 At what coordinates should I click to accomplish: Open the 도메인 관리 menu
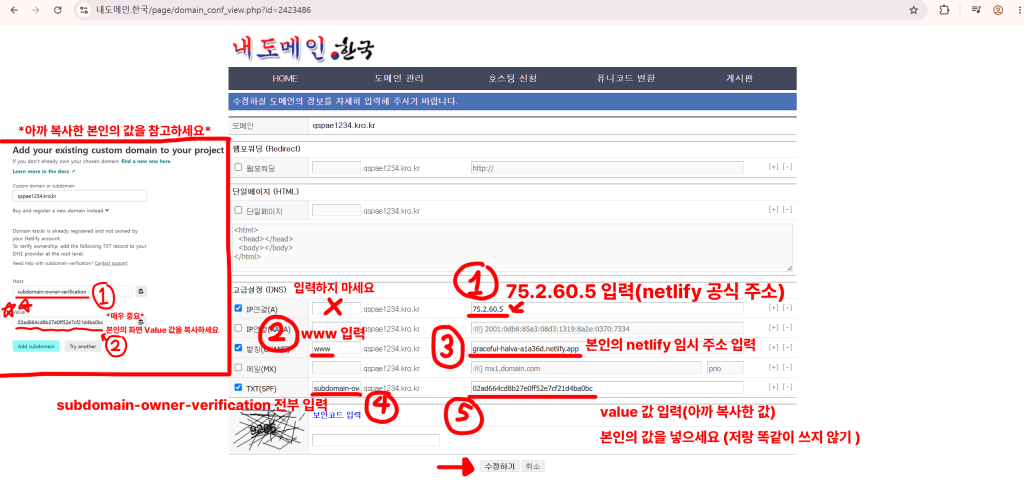point(399,78)
